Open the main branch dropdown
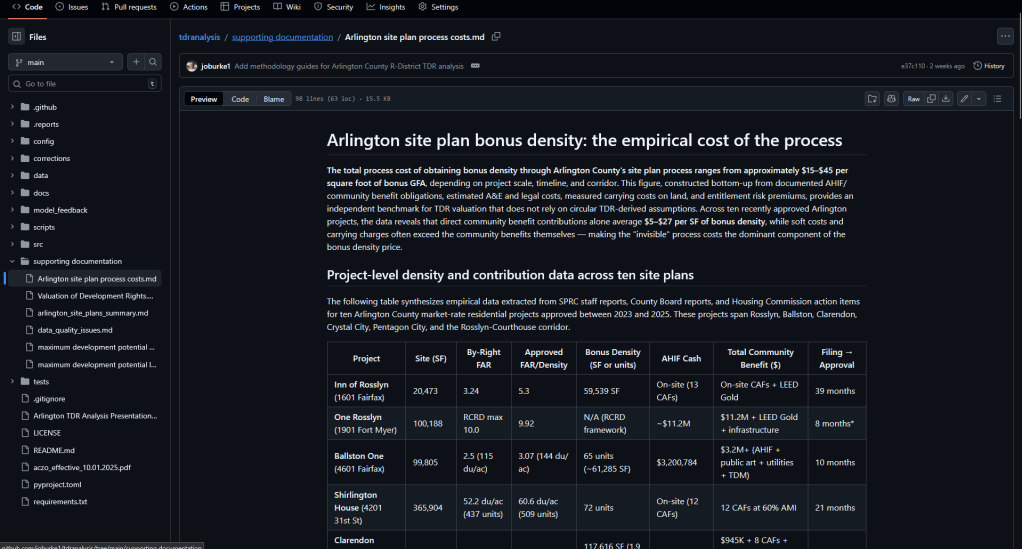The height and width of the screenshot is (549, 1022). 66,62
